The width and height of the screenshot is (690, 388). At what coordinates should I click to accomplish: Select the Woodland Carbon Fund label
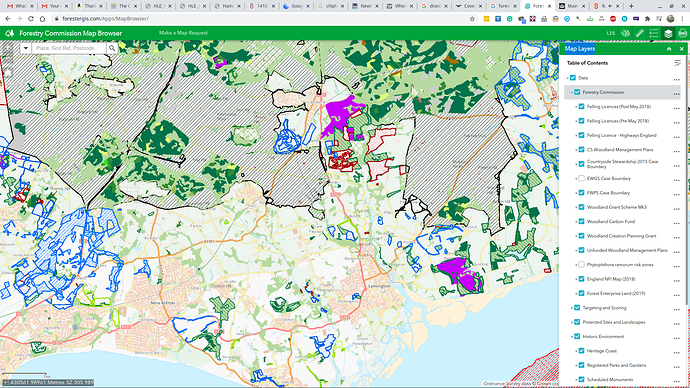pyautogui.click(x=611, y=222)
